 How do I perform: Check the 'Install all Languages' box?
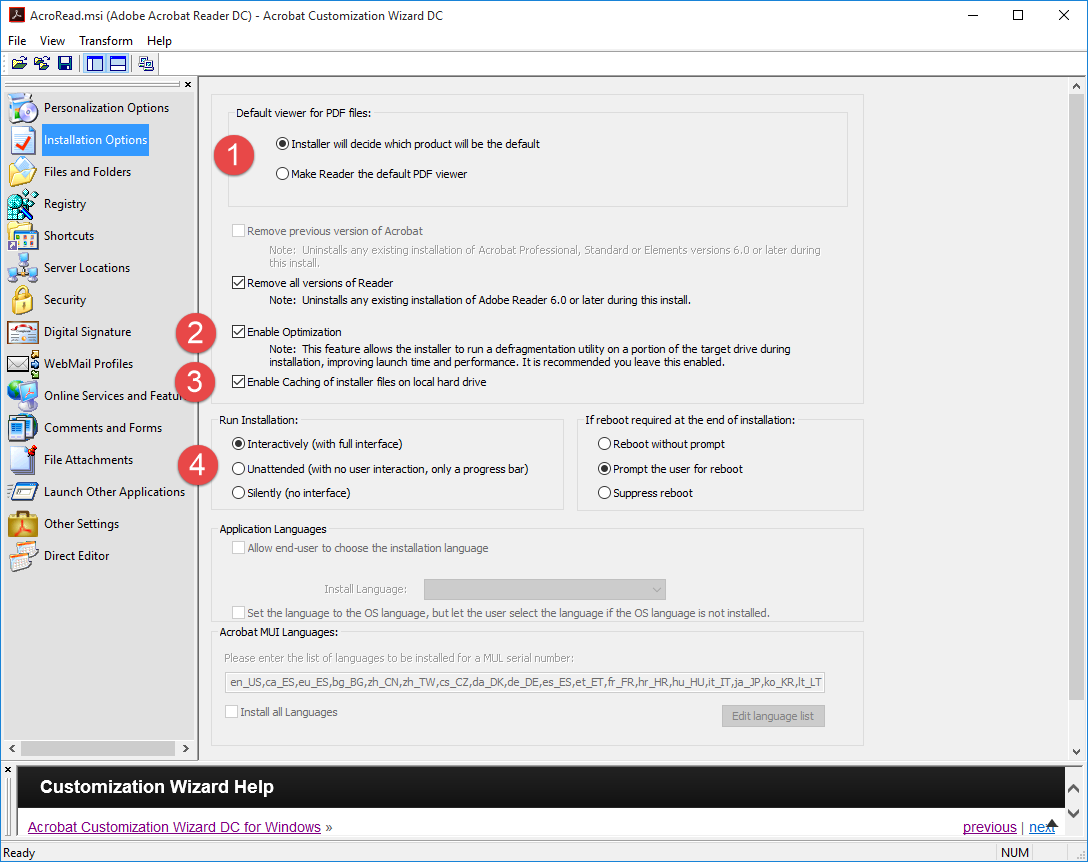point(231,711)
